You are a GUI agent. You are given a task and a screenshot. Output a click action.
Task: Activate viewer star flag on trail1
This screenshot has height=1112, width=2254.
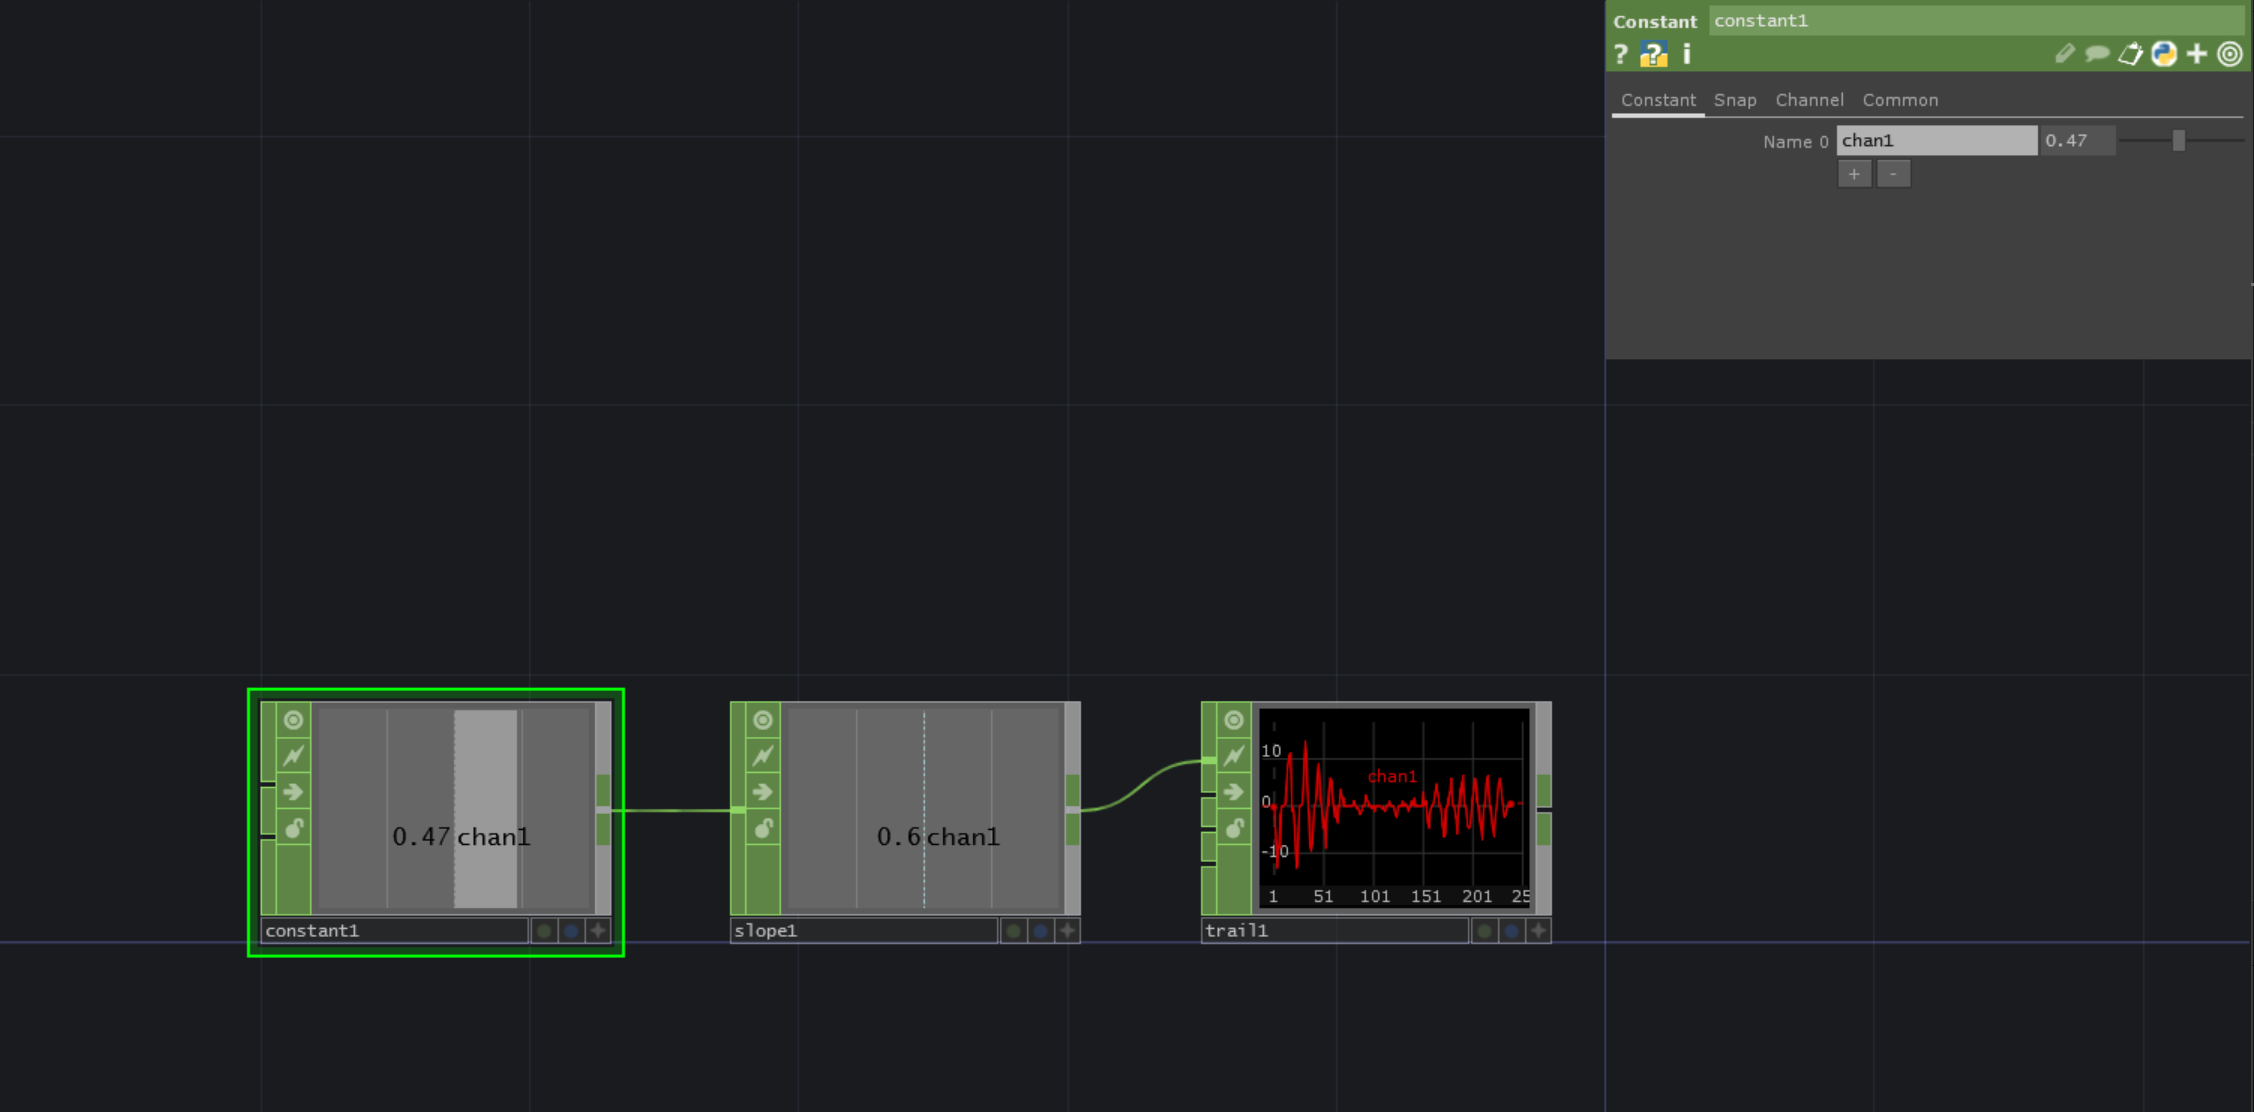point(1539,931)
